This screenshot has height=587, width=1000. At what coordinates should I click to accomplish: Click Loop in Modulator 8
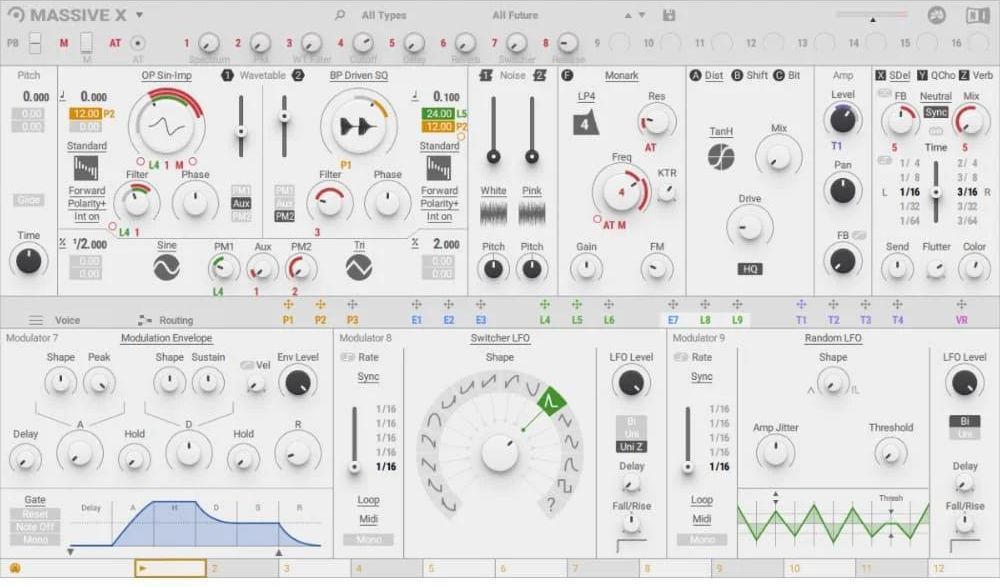tap(368, 500)
